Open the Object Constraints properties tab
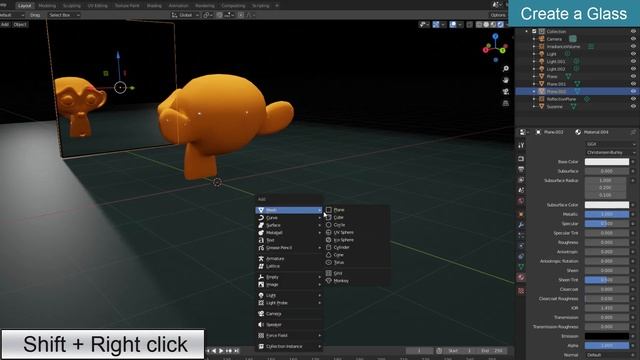This screenshot has height=360, width=640. click(521, 256)
